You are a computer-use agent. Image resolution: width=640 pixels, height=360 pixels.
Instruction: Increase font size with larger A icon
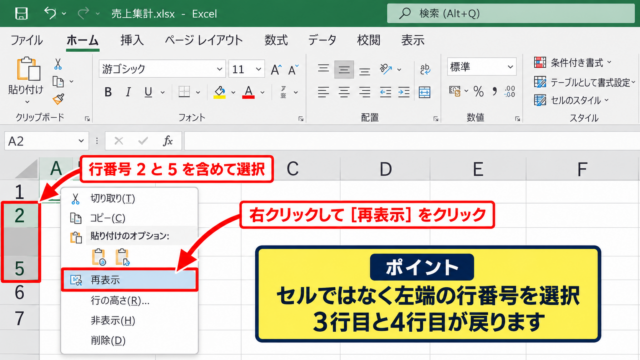click(x=276, y=69)
